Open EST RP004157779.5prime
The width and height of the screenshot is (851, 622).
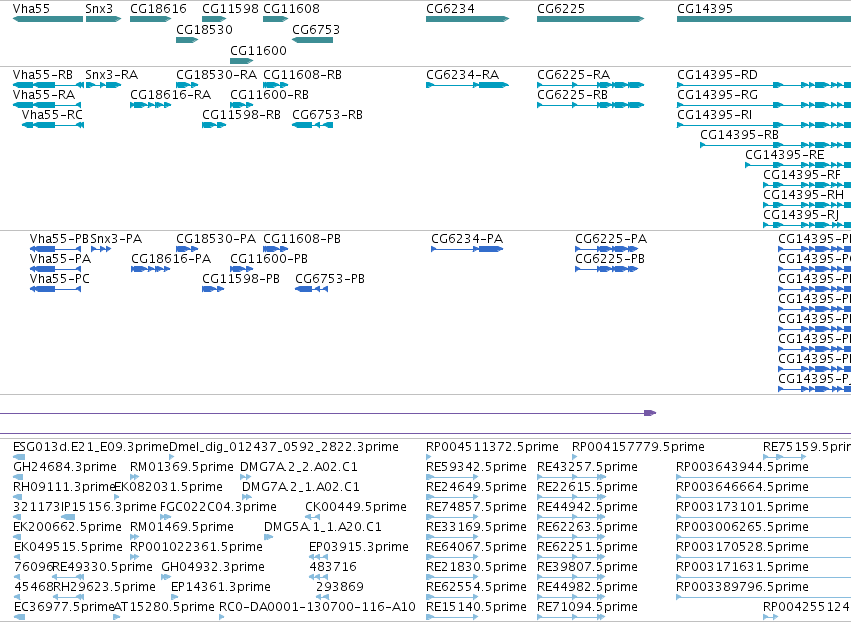575,458
